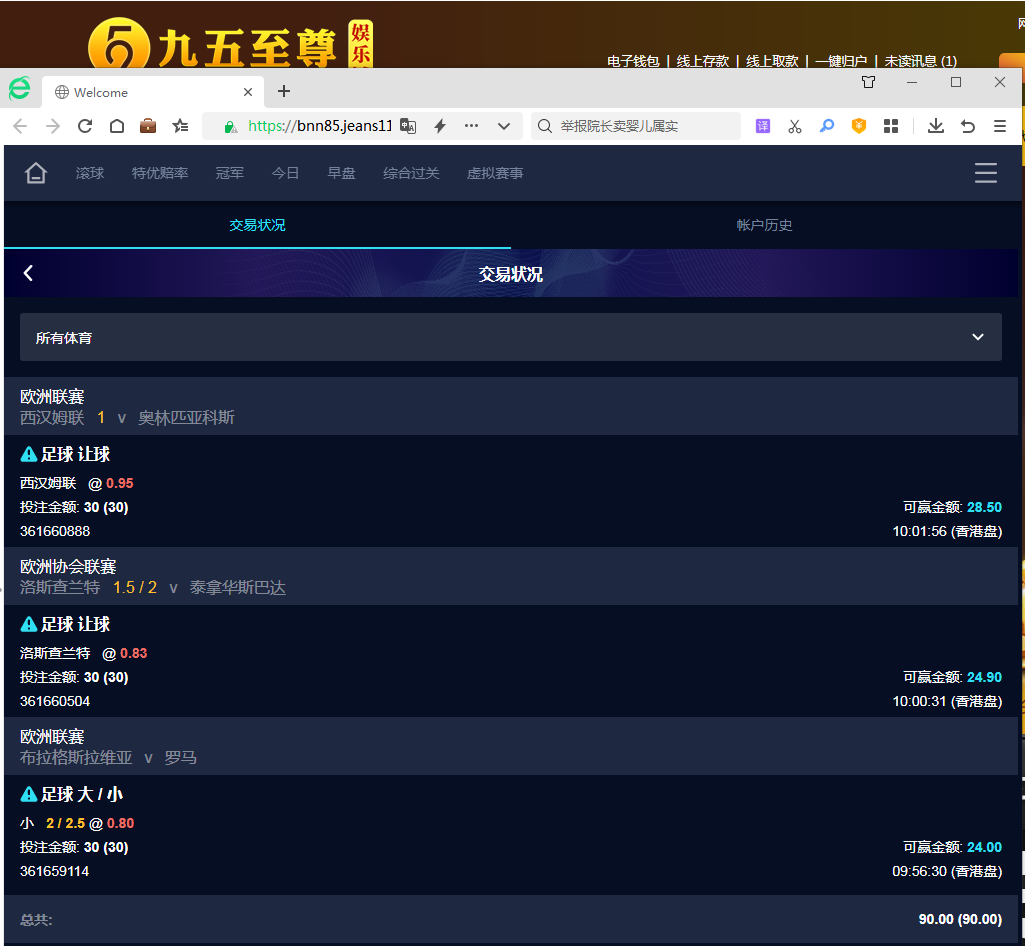
Task: Click the browser forward arrow
Action: [53, 126]
